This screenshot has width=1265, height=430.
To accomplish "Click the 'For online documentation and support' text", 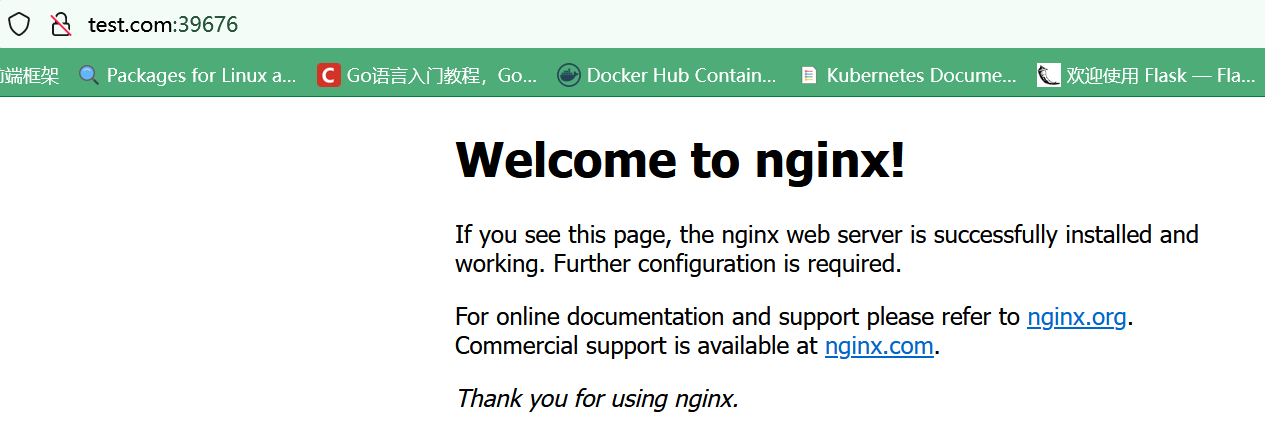I will click(656, 317).
